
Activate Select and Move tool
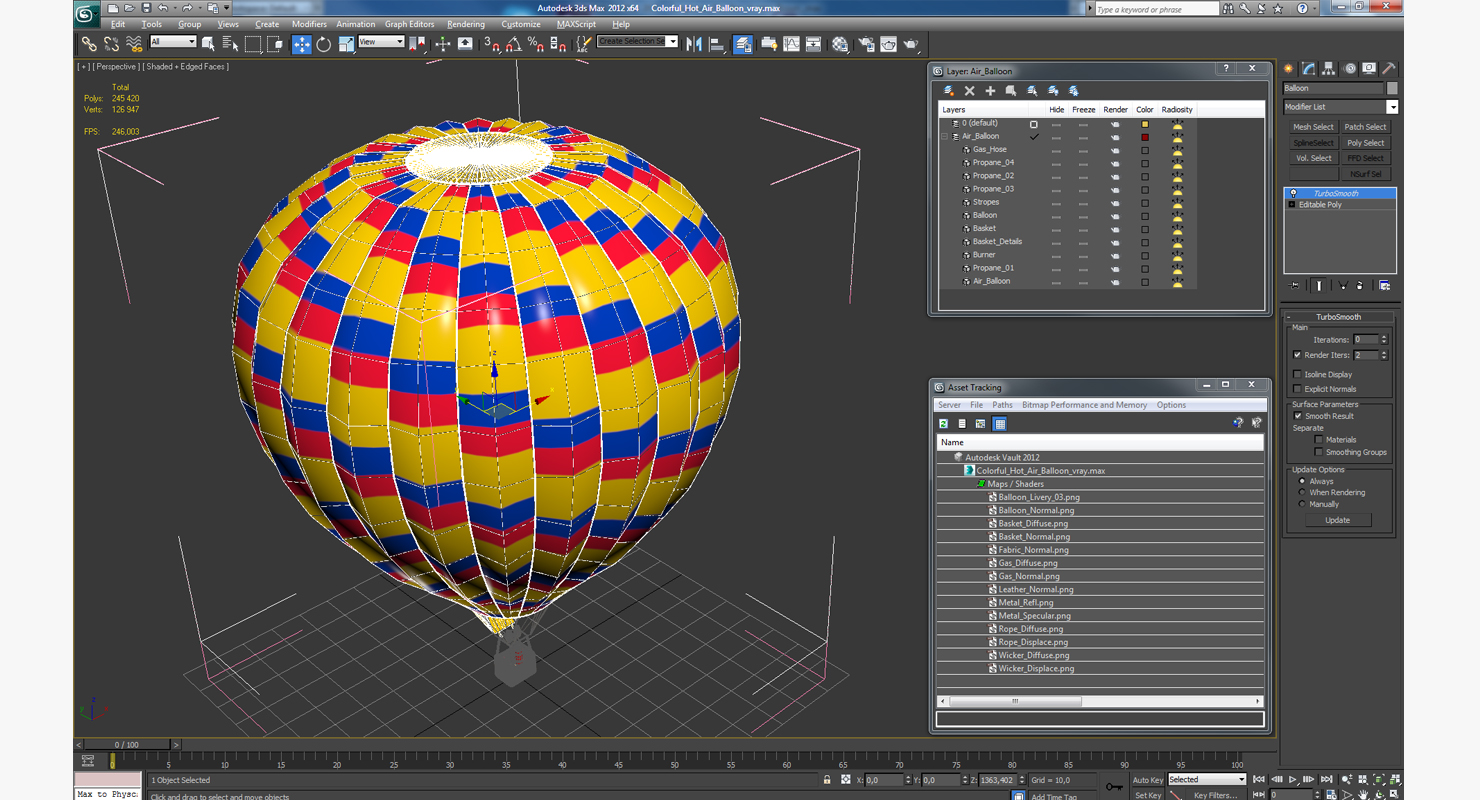[x=301, y=44]
